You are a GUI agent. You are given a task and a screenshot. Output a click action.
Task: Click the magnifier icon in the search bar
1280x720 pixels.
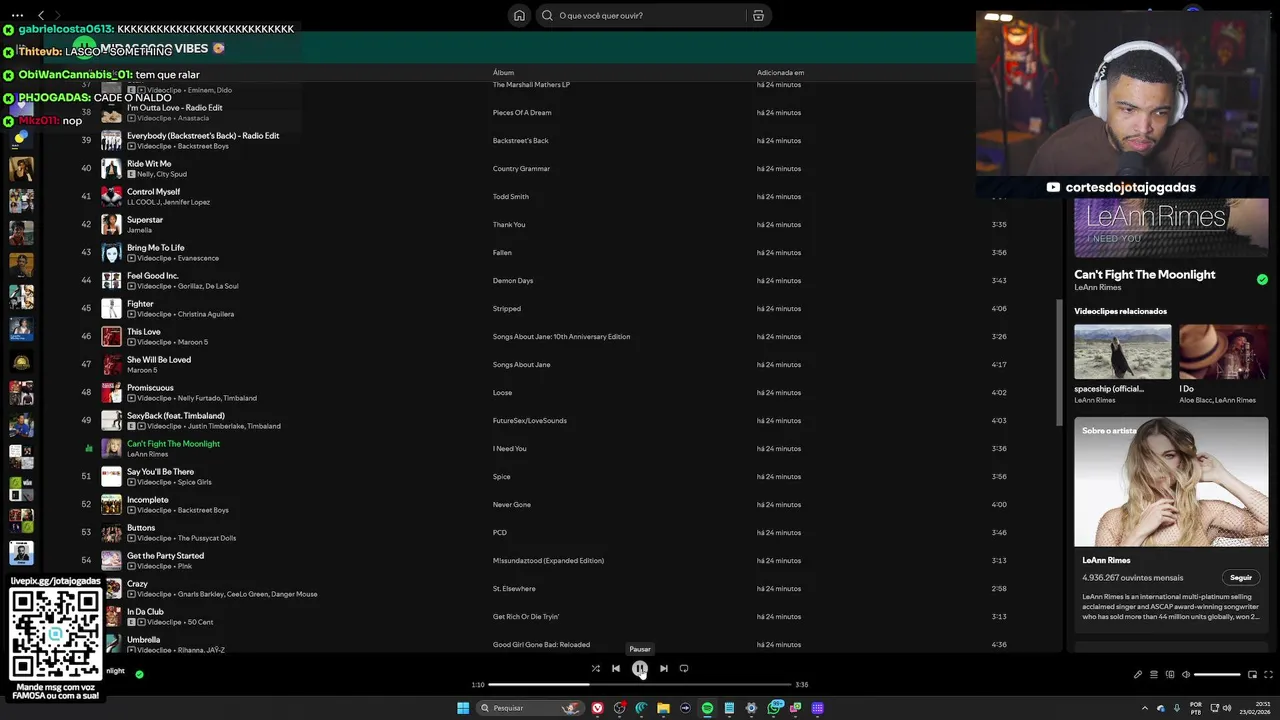tap(547, 15)
